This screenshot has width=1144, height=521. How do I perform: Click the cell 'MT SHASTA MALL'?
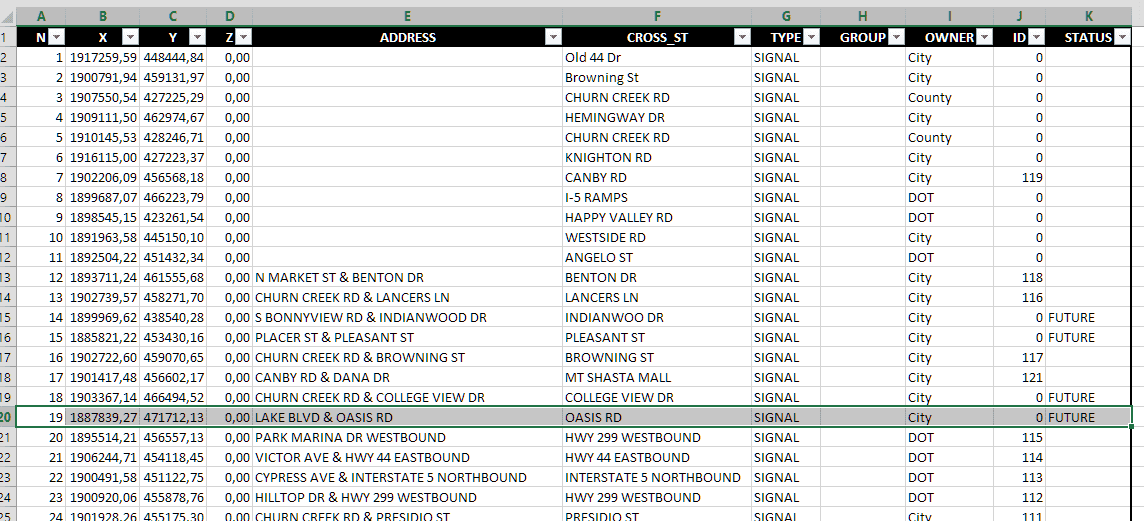tap(657, 377)
